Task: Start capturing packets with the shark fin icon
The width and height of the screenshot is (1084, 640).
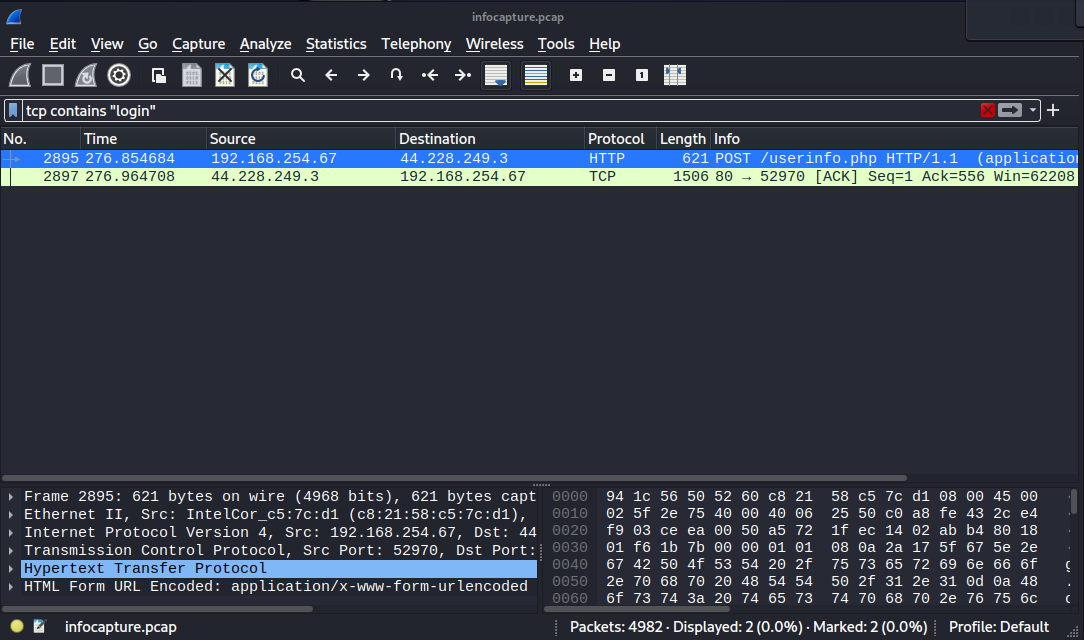Action: coord(20,75)
